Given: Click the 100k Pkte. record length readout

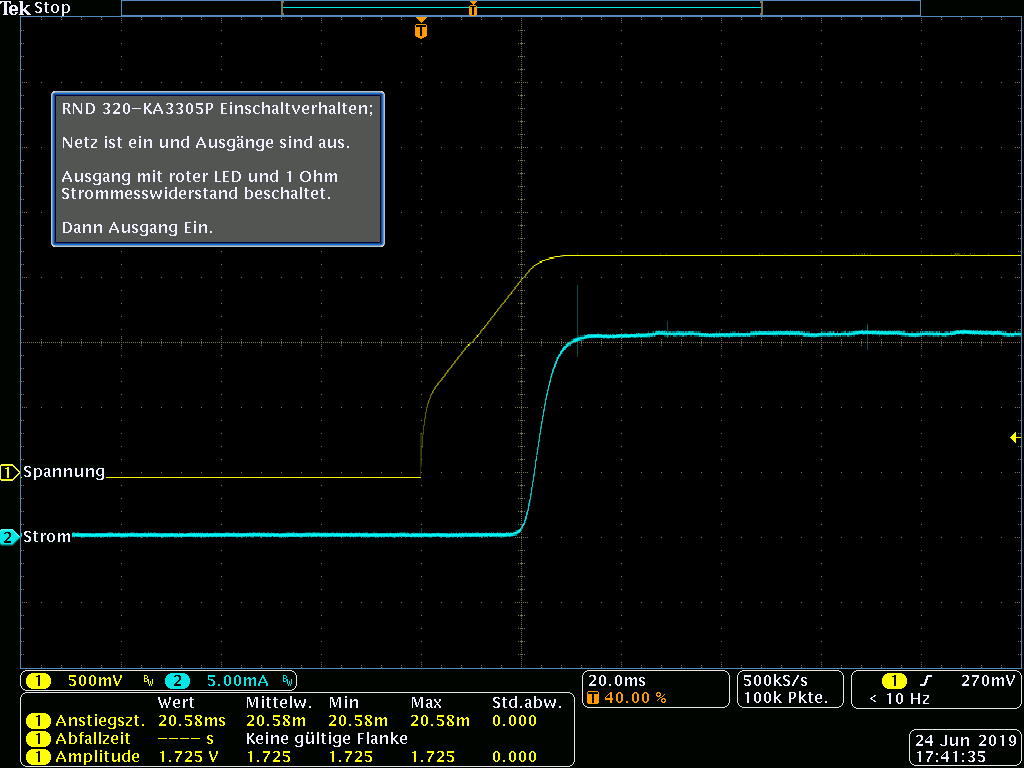Looking at the screenshot, I should click(785, 697).
